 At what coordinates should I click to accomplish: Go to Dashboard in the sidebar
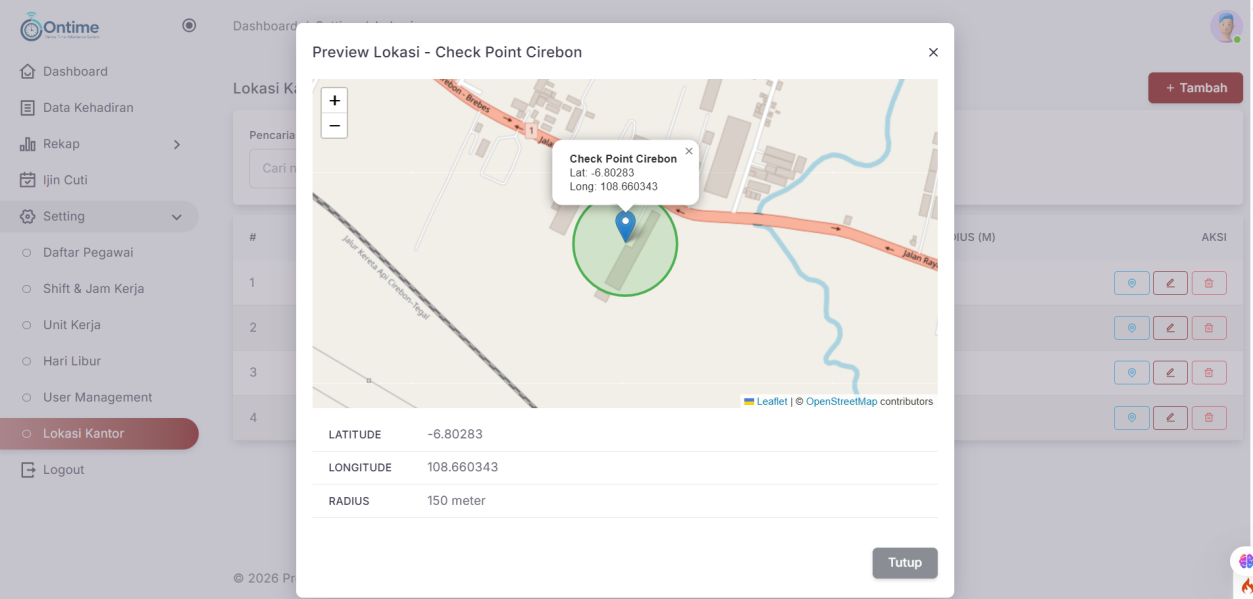(75, 72)
